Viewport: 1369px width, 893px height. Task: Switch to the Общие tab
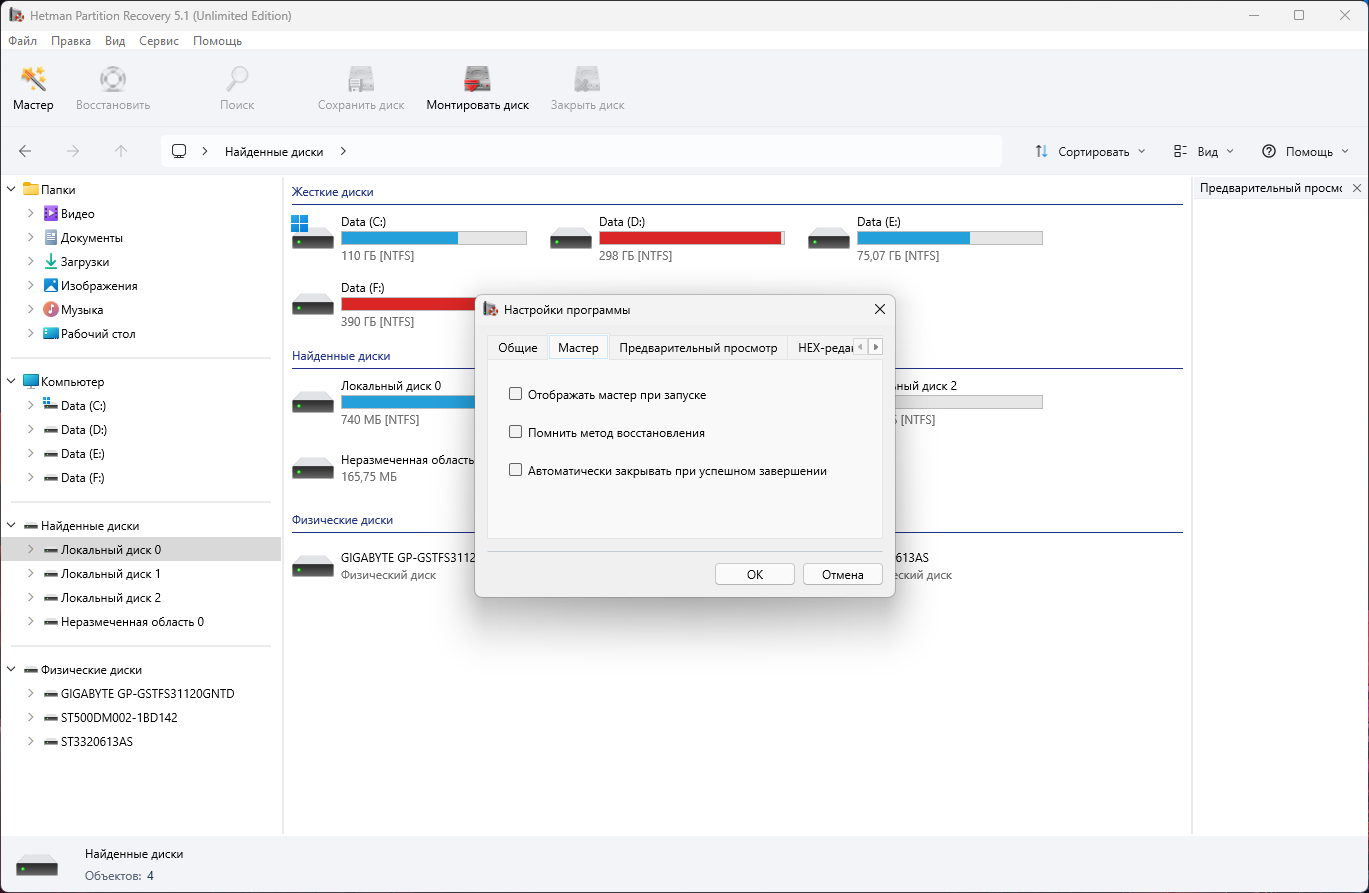(x=518, y=347)
